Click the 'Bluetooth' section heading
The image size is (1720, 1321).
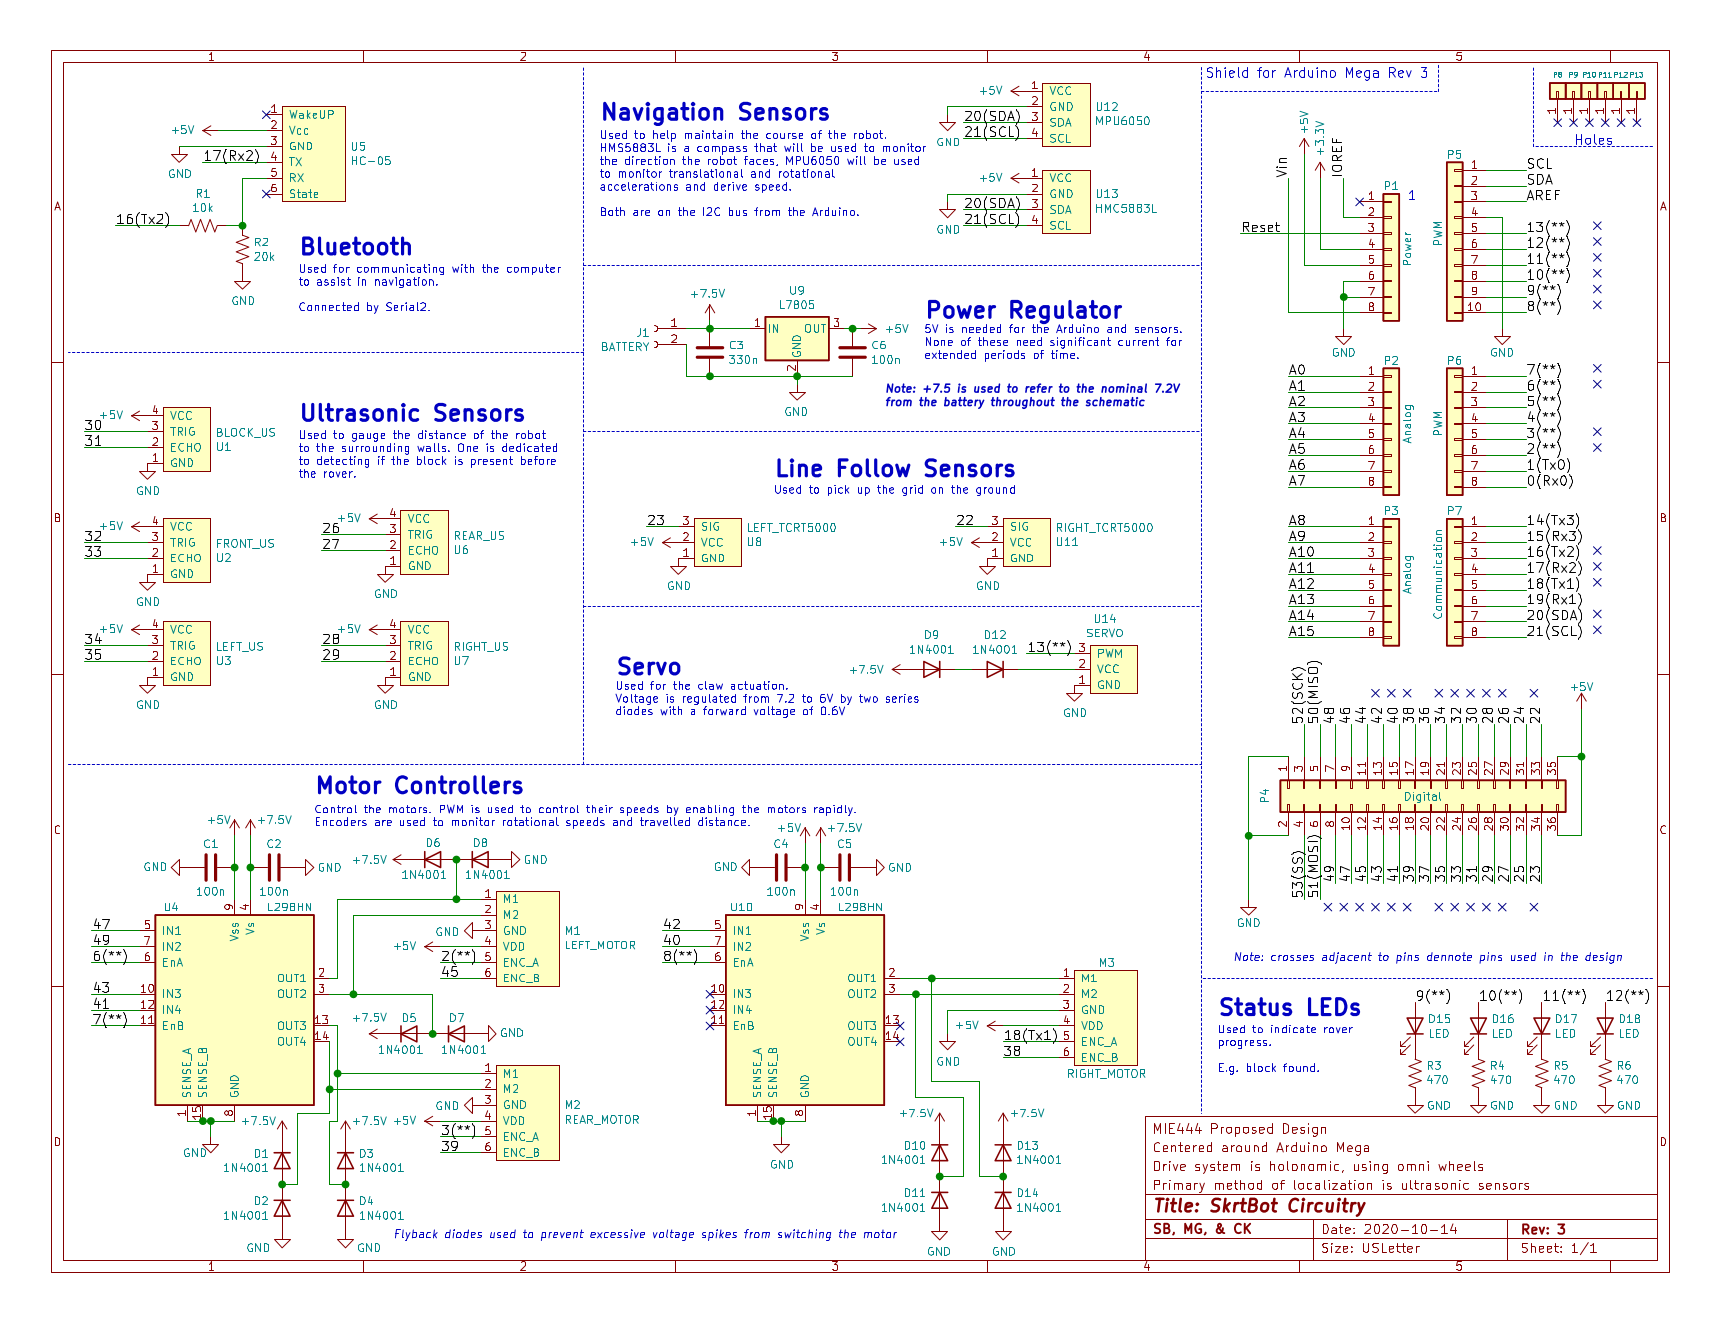[x=356, y=247]
